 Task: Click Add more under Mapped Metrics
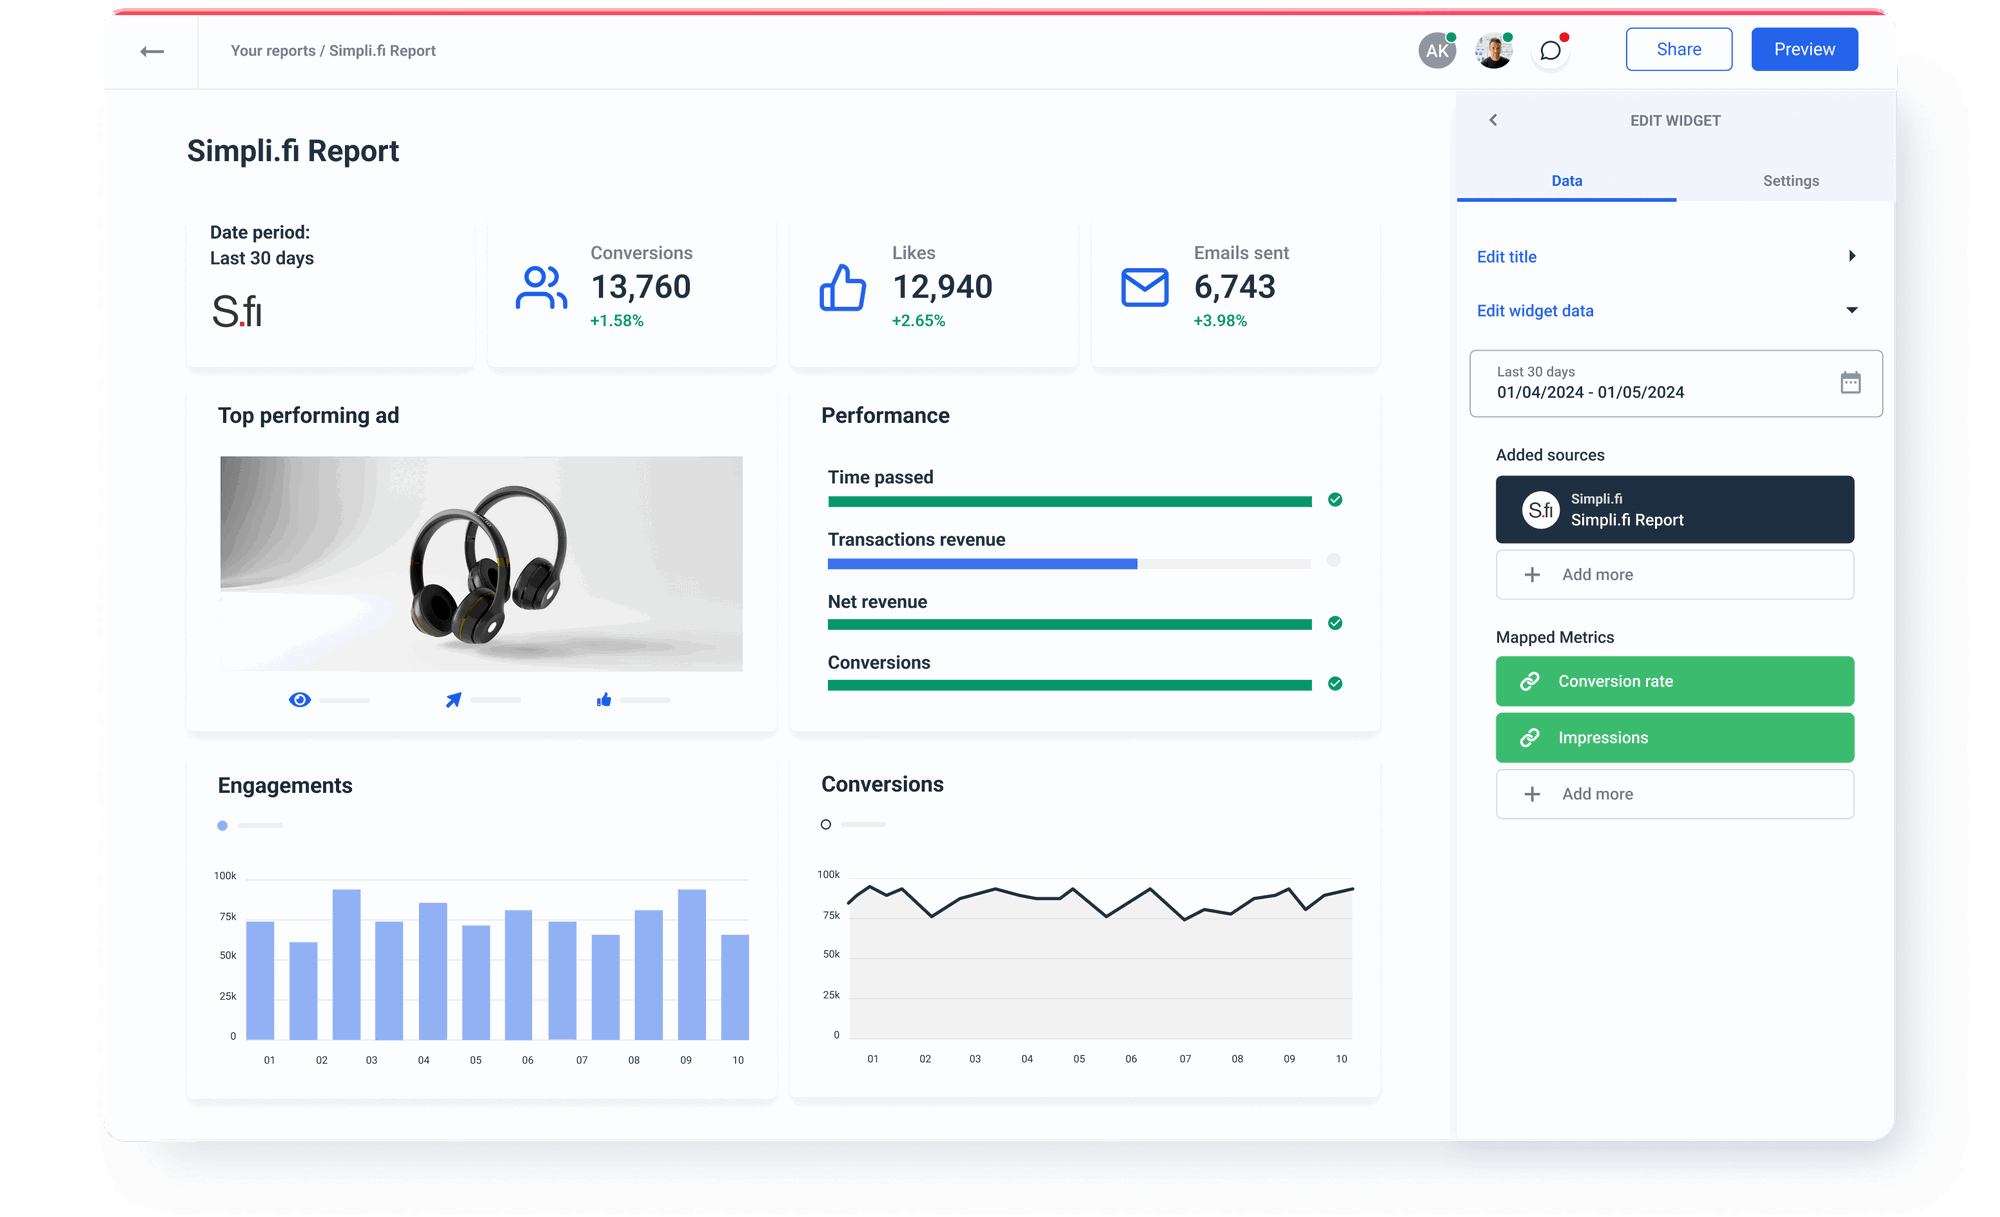coord(1674,793)
